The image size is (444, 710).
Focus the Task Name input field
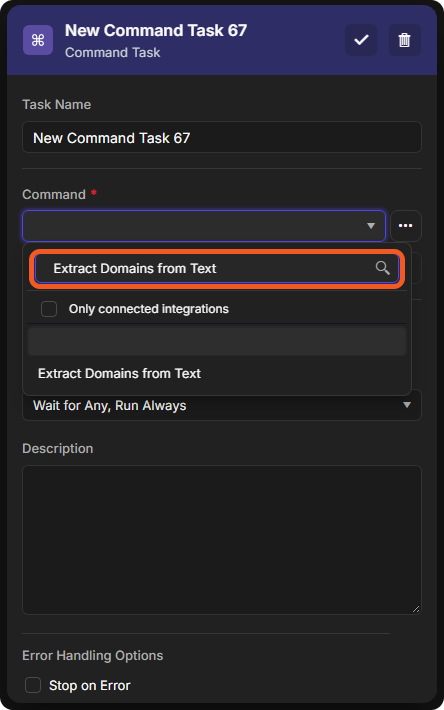(222, 137)
